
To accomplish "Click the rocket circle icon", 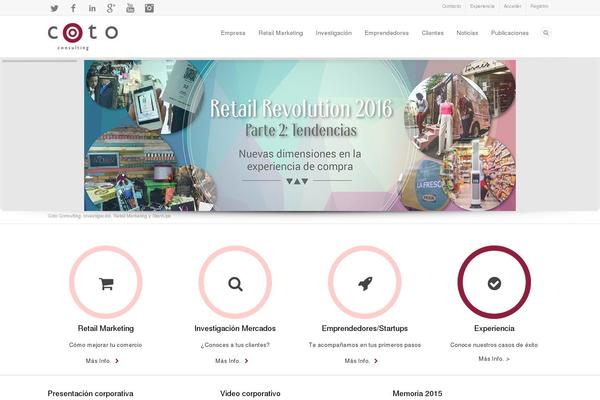I will pyautogui.click(x=365, y=282).
